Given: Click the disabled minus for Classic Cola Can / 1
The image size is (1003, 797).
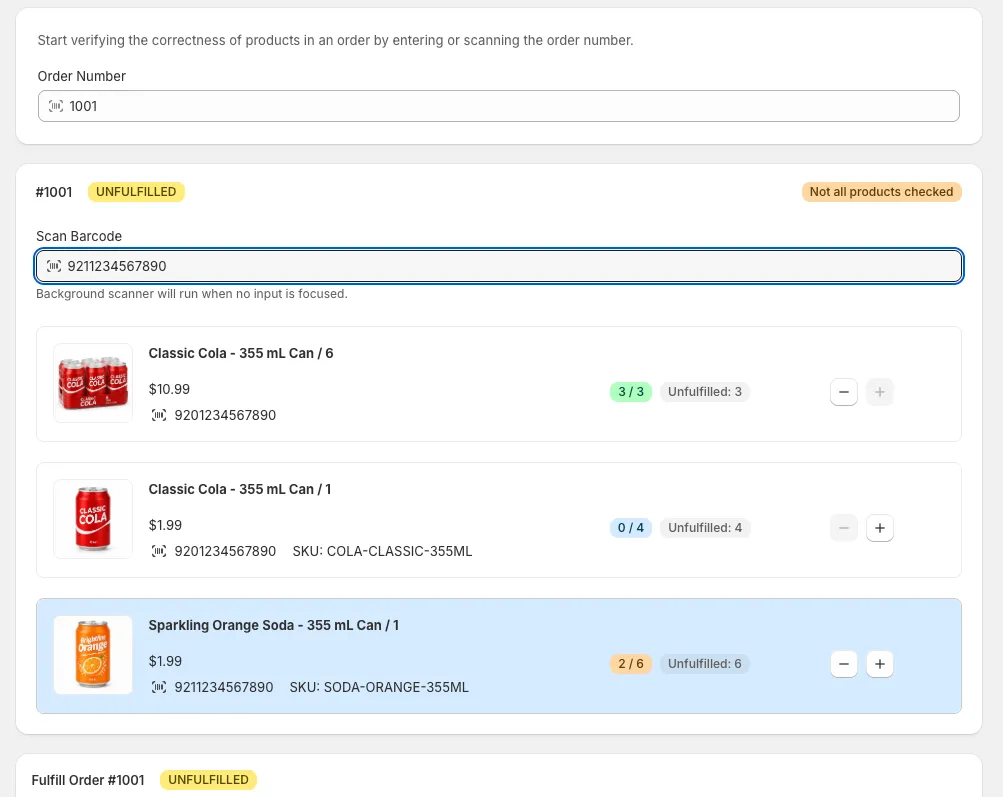Looking at the screenshot, I should coord(844,528).
